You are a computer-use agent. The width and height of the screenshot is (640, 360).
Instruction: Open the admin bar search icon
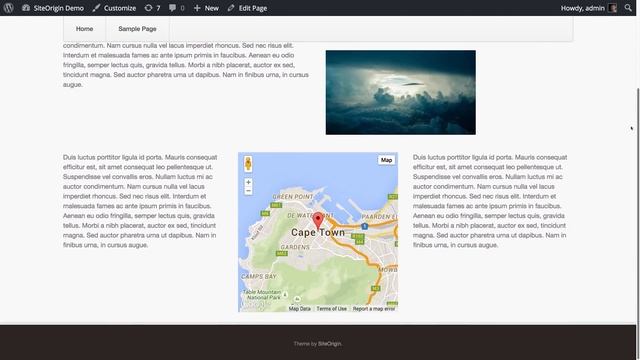628,8
